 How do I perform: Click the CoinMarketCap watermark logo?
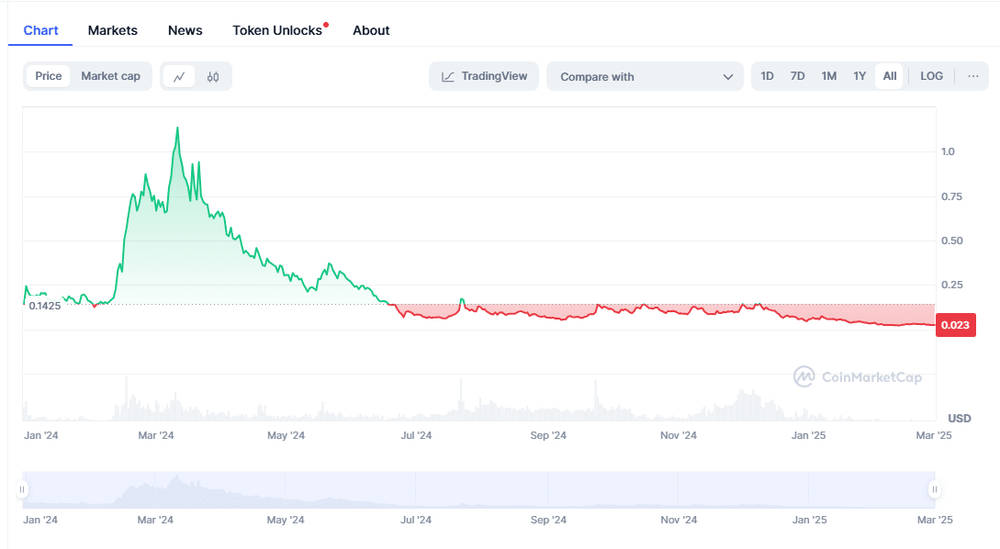[804, 377]
